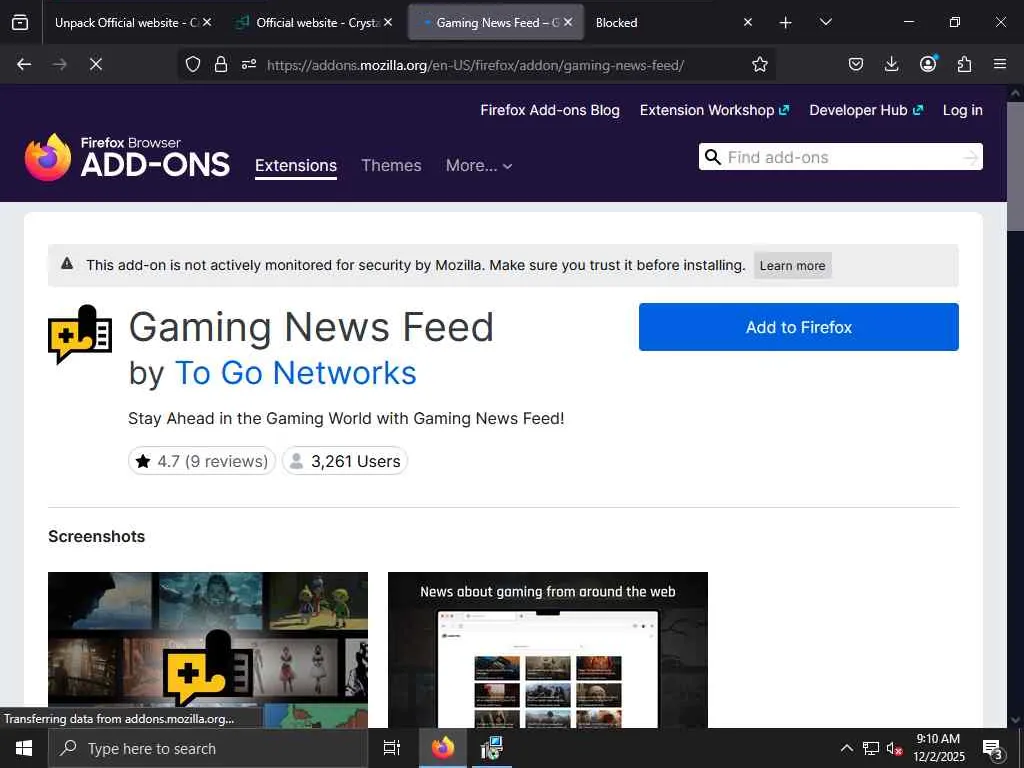This screenshot has width=1024, height=768.
Task: Show site security padlock info
Action: point(221,64)
